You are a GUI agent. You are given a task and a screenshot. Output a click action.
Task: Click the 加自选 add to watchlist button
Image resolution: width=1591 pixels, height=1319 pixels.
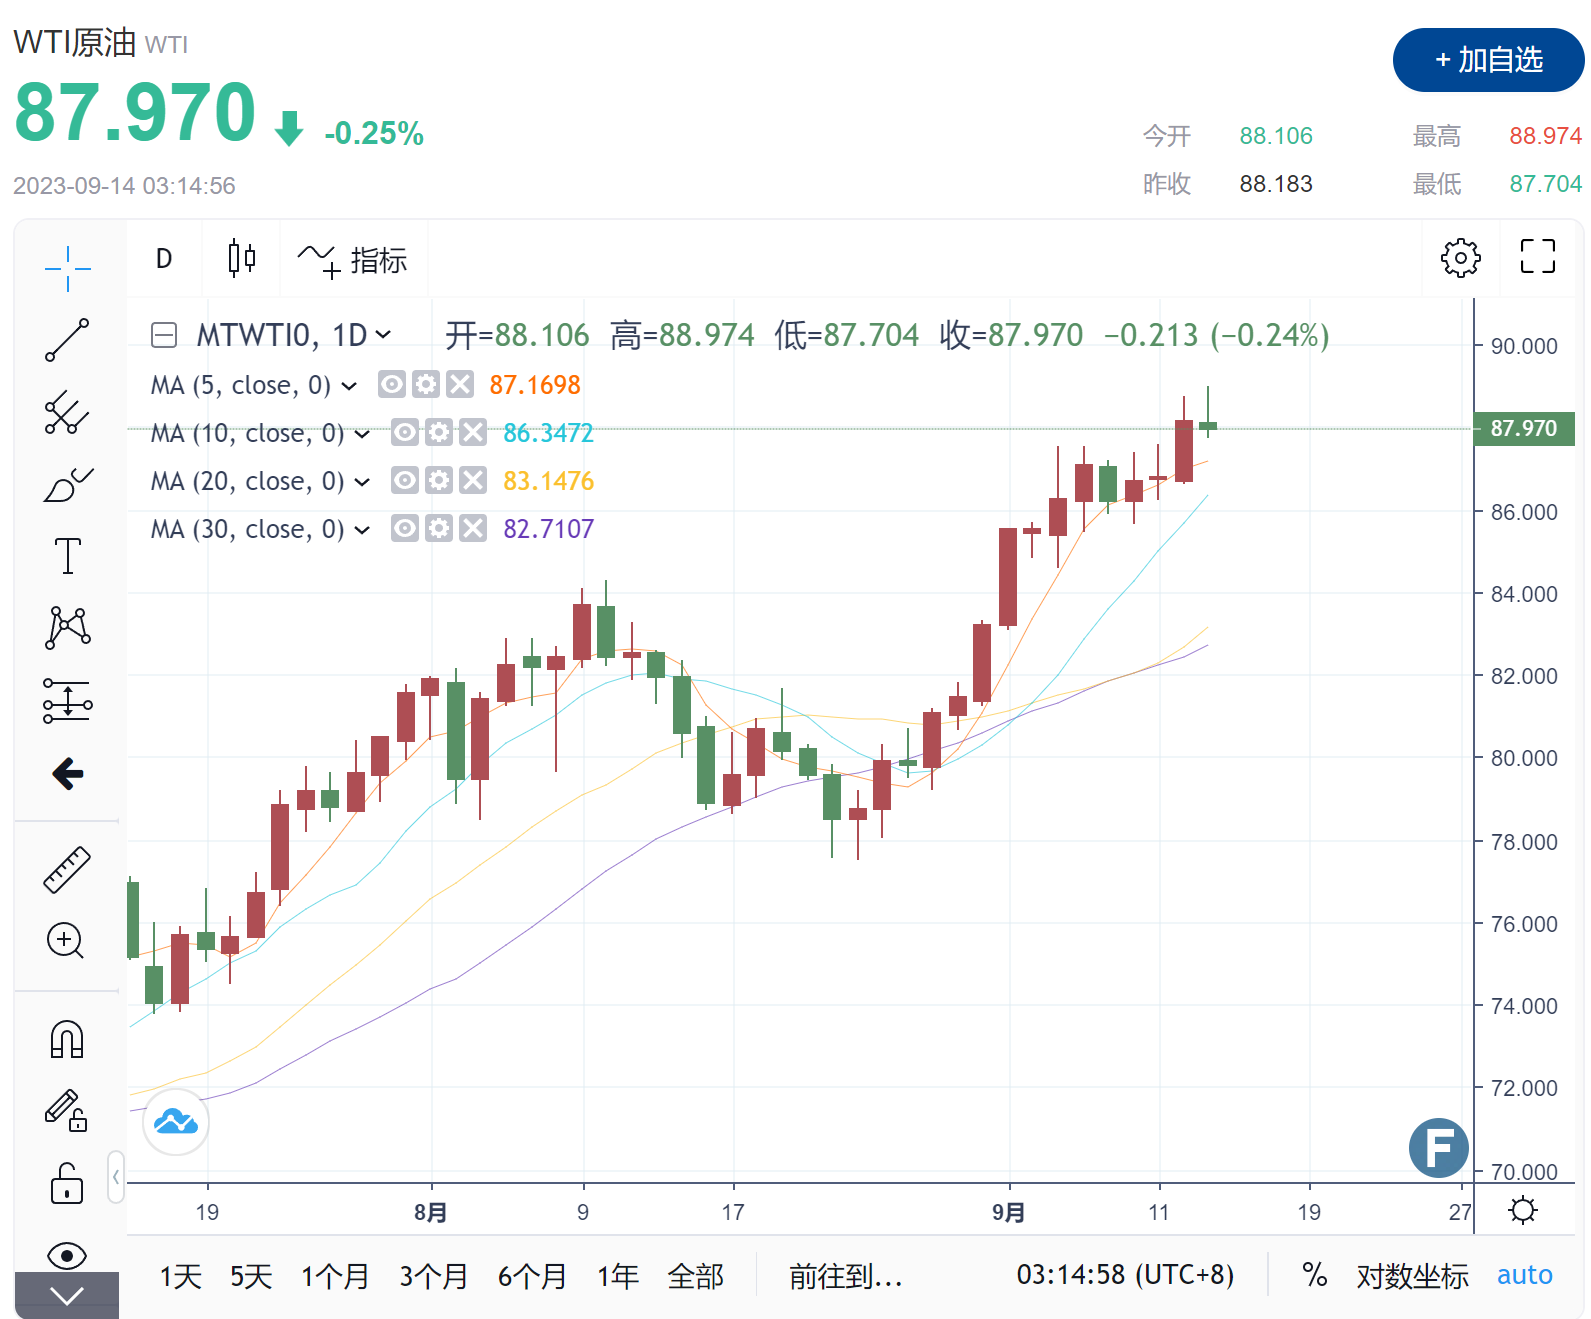(x=1487, y=60)
